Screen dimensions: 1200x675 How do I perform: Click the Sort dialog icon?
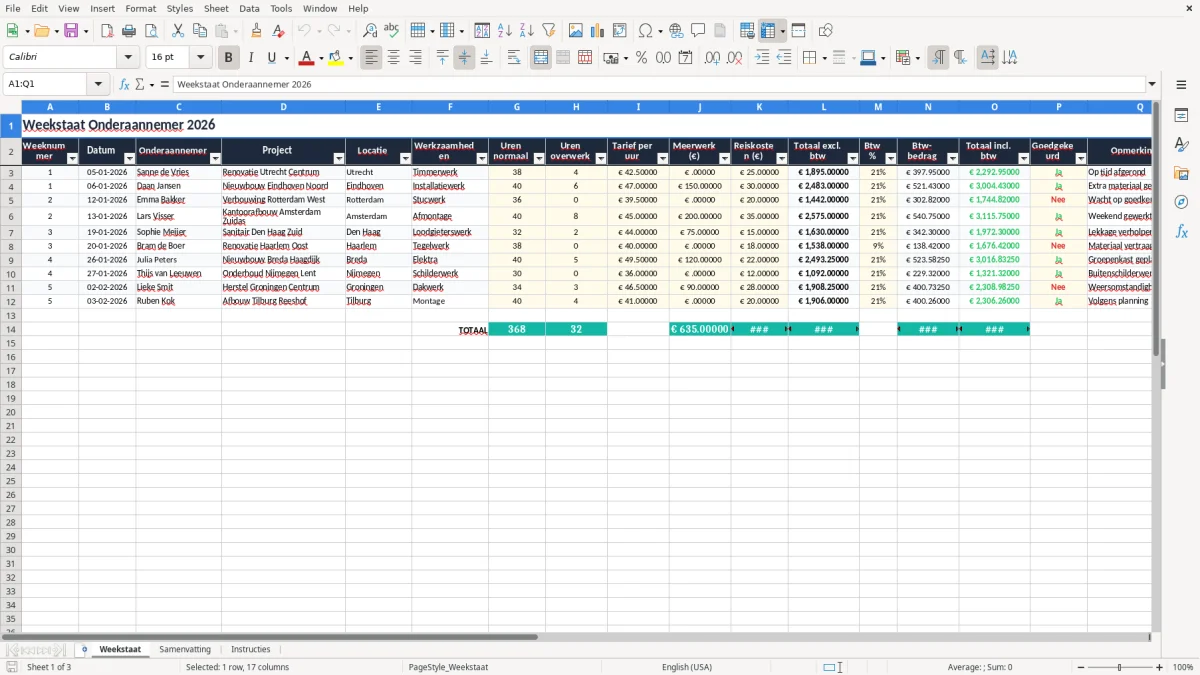pyautogui.click(x=482, y=31)
